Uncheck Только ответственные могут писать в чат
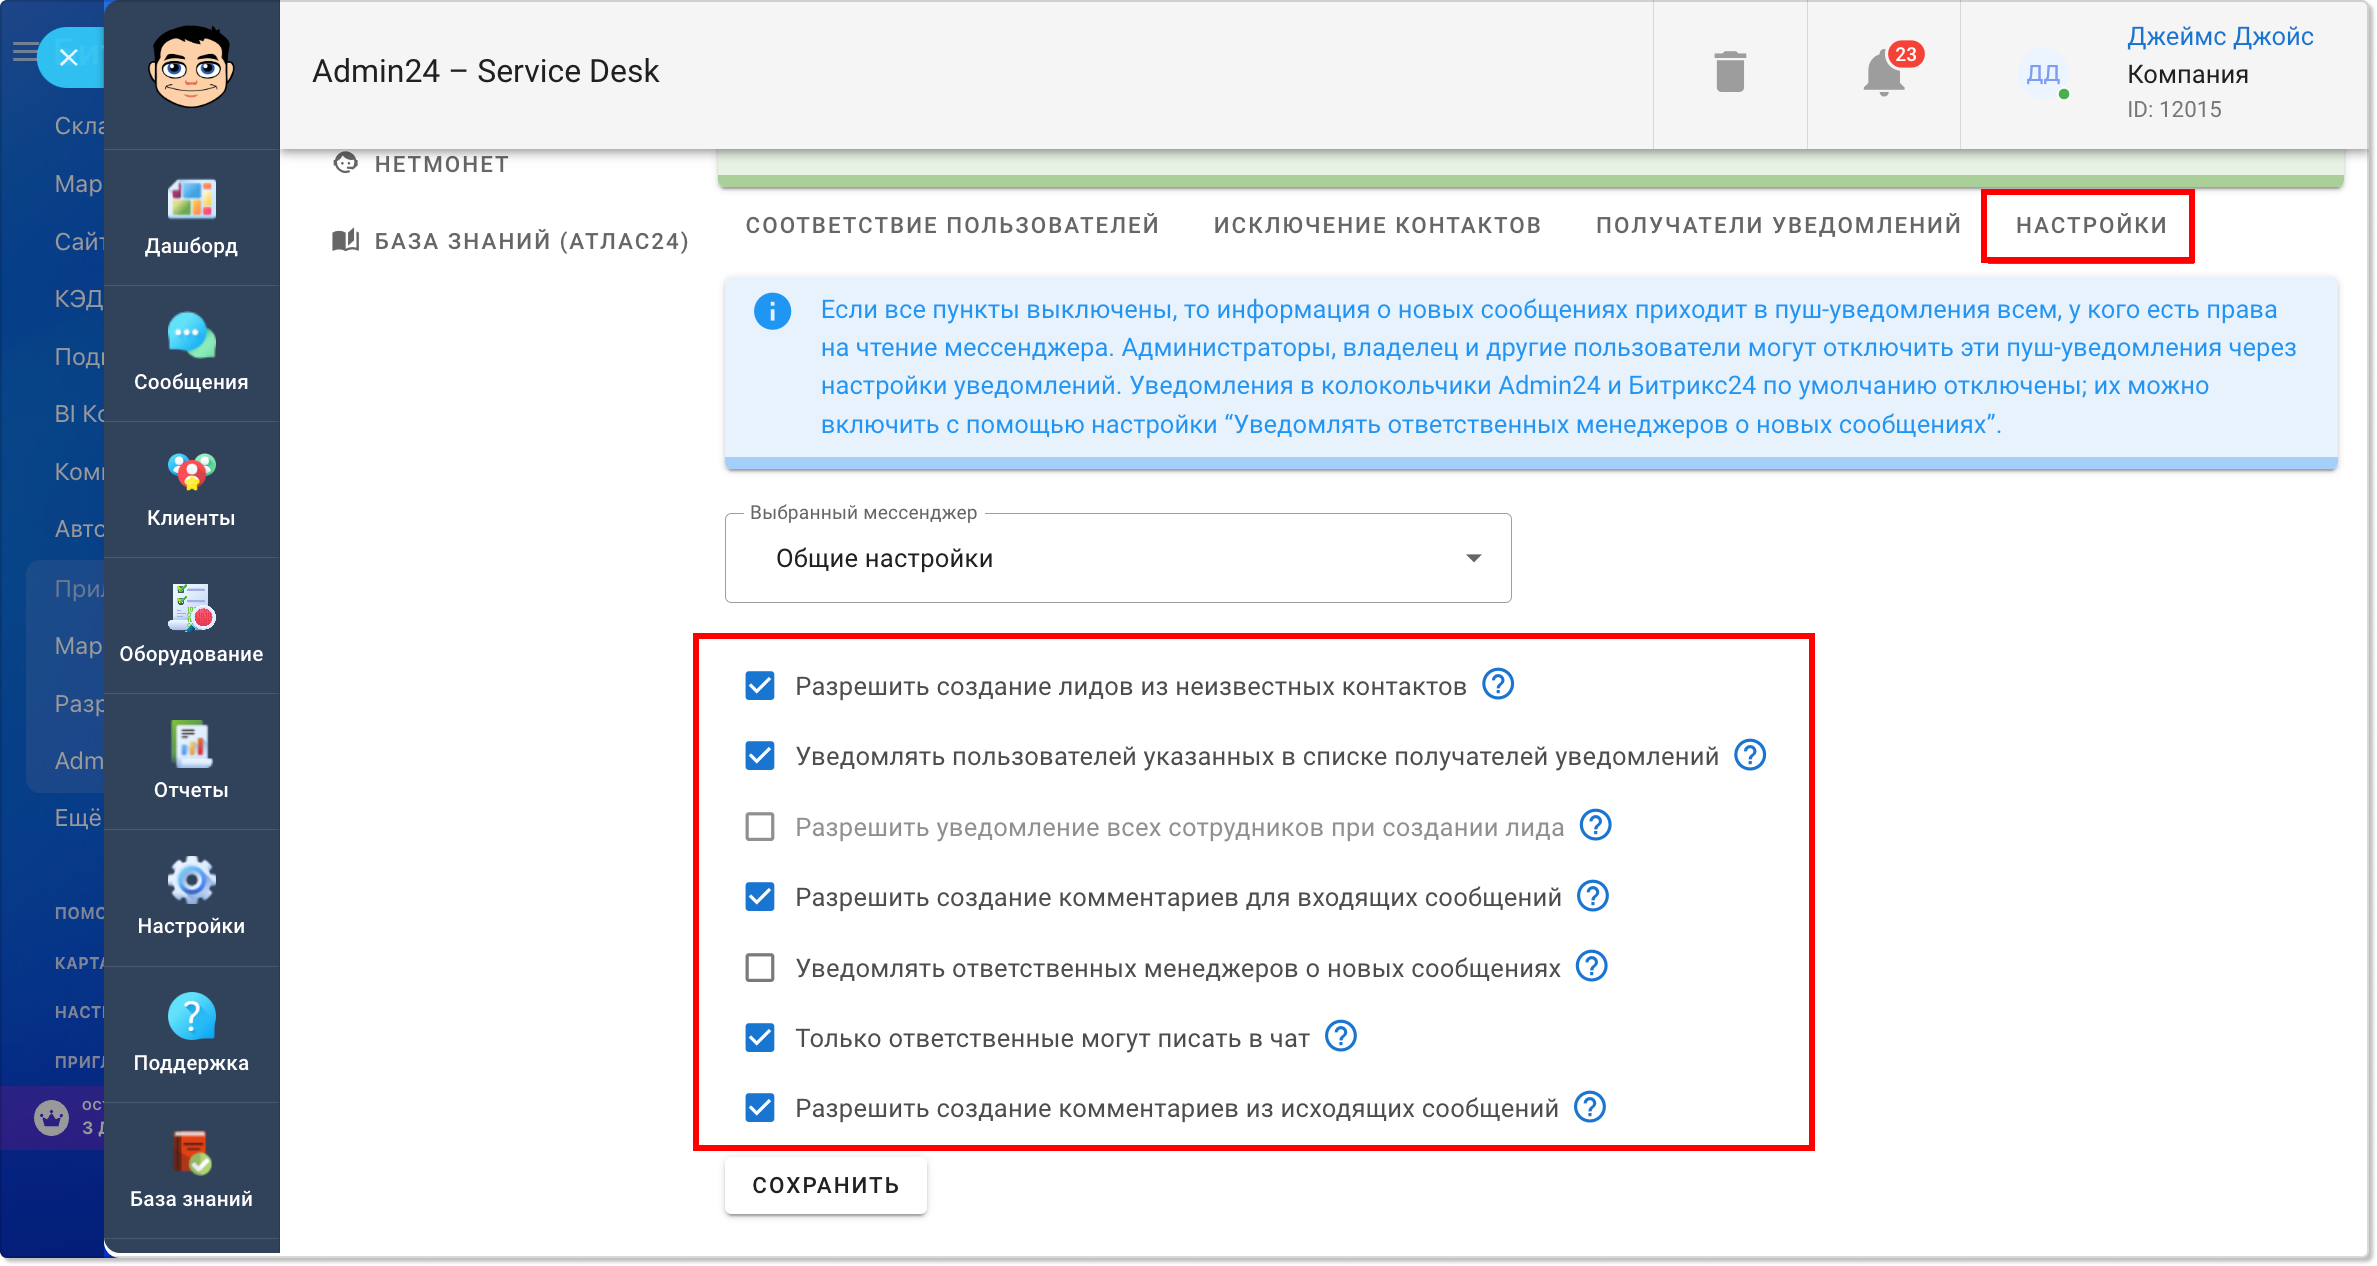The height and width of the screenshot is (1266, 2377). coord(760,1038)
